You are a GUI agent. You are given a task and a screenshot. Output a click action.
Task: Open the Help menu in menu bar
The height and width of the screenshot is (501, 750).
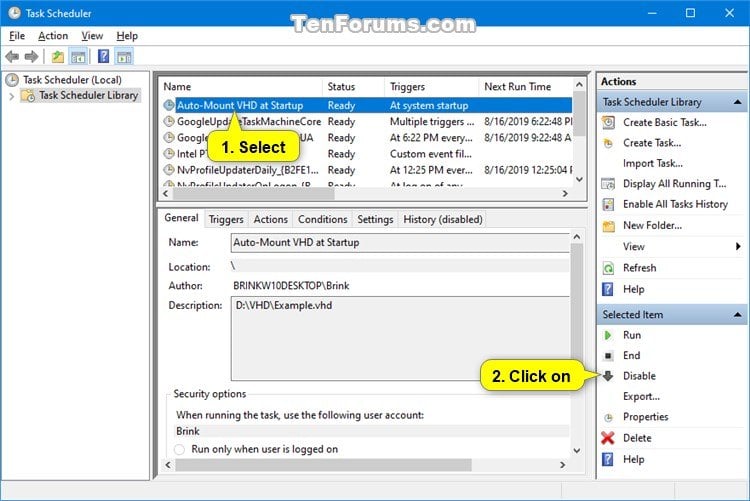point(127,36)
